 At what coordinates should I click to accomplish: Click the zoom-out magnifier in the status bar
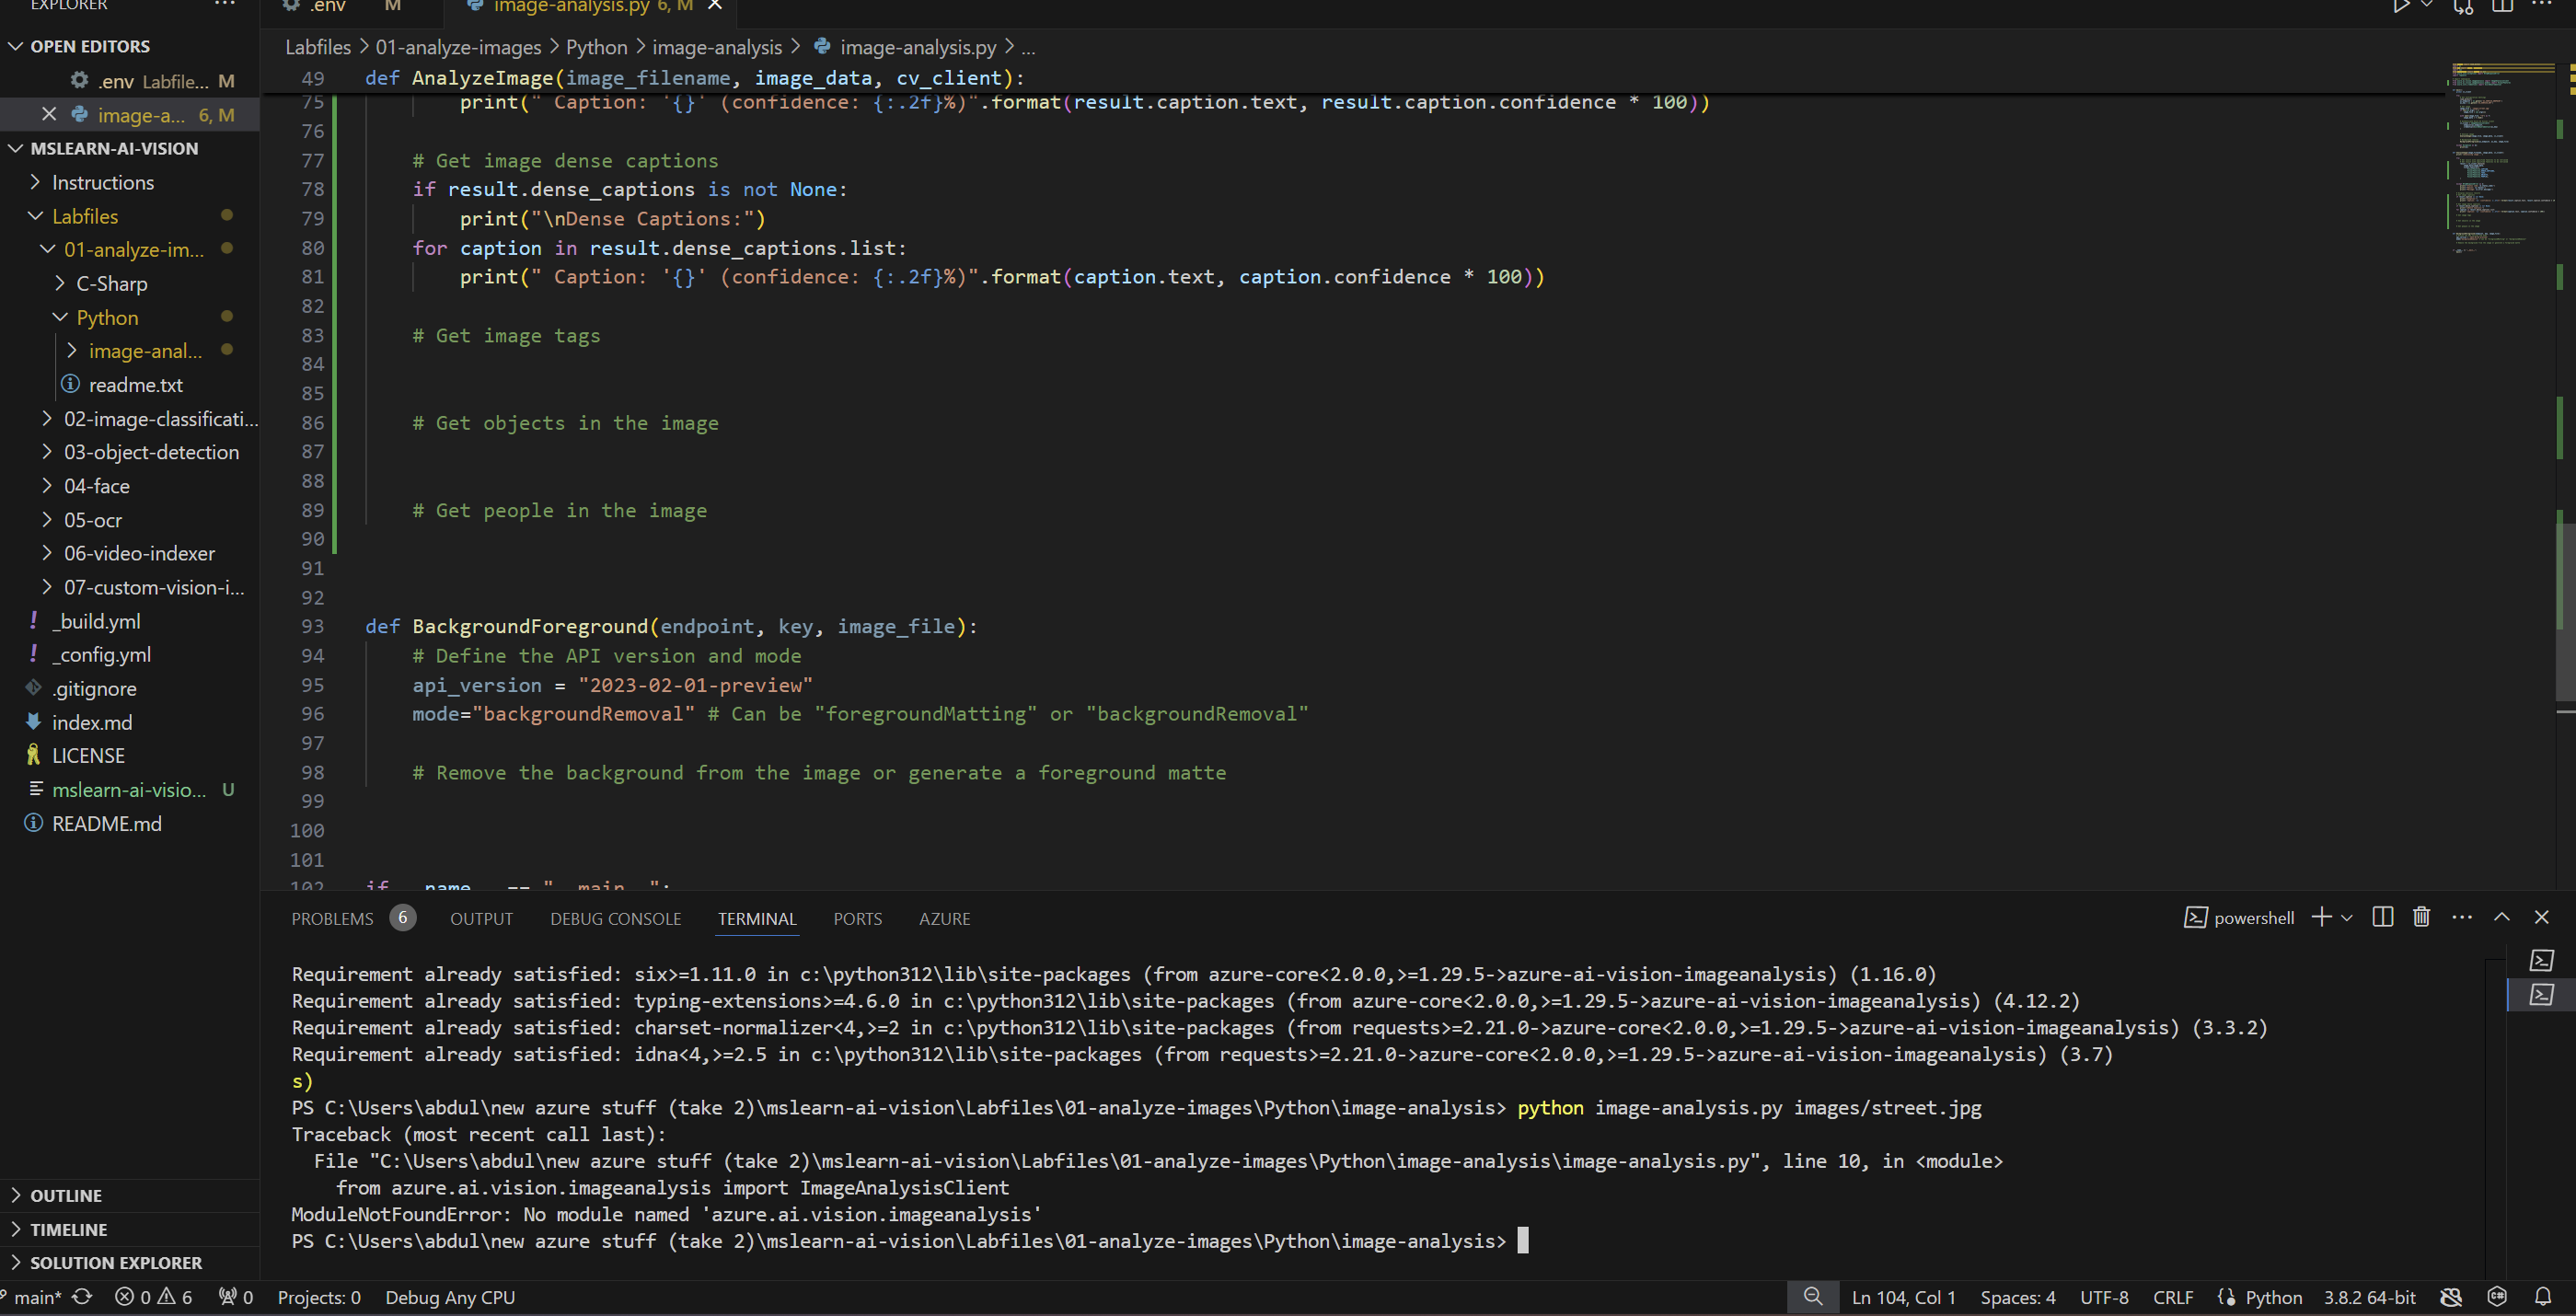pyautogui.click(x=1813, y=1297)
